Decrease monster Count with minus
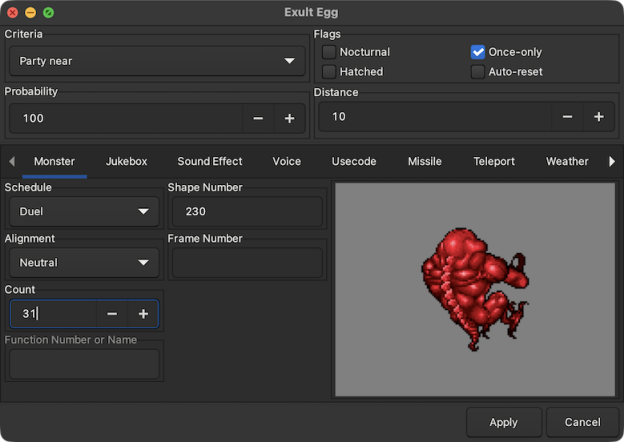 (x=112, y=314)
